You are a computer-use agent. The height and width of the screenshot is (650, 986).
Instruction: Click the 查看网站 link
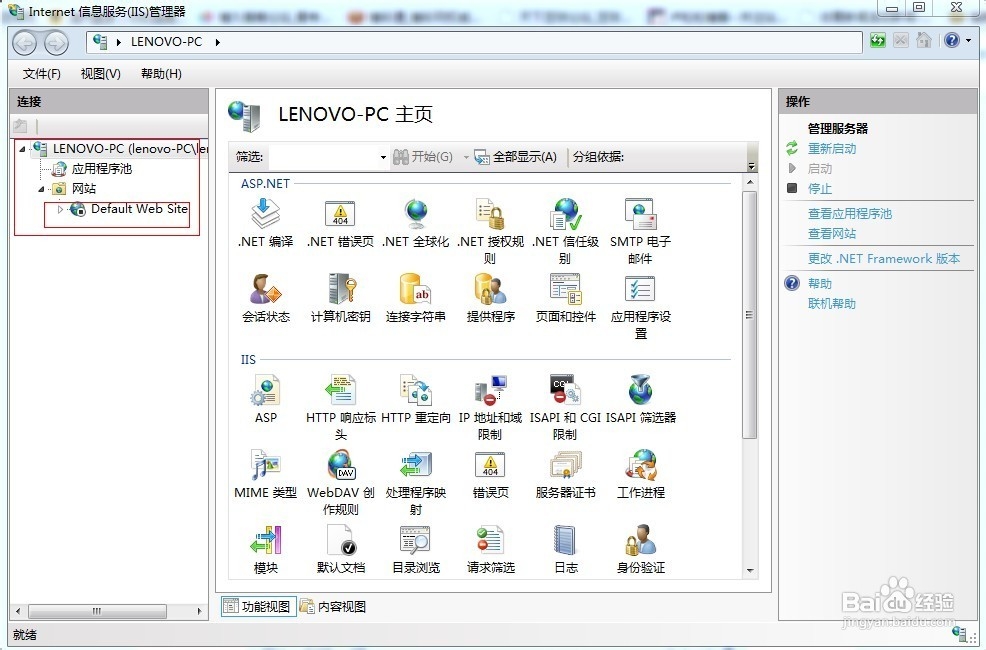point(832,234)
